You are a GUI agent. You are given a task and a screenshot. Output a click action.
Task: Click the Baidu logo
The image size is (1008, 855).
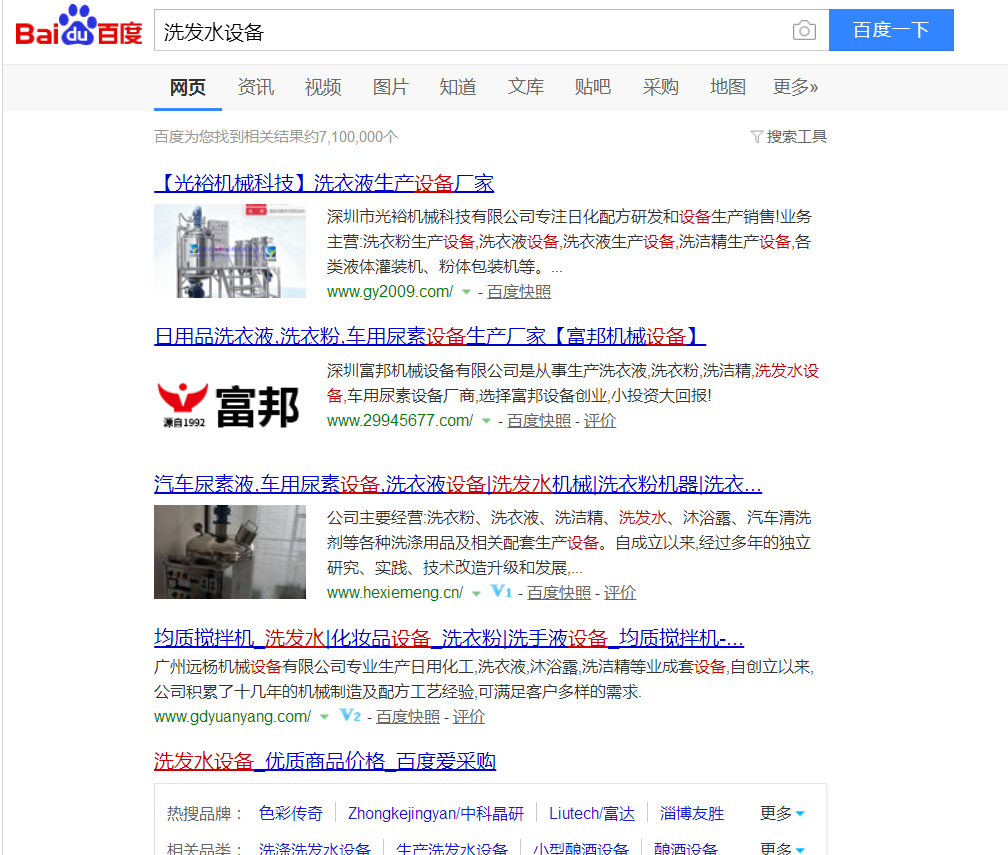pos(78,27)
